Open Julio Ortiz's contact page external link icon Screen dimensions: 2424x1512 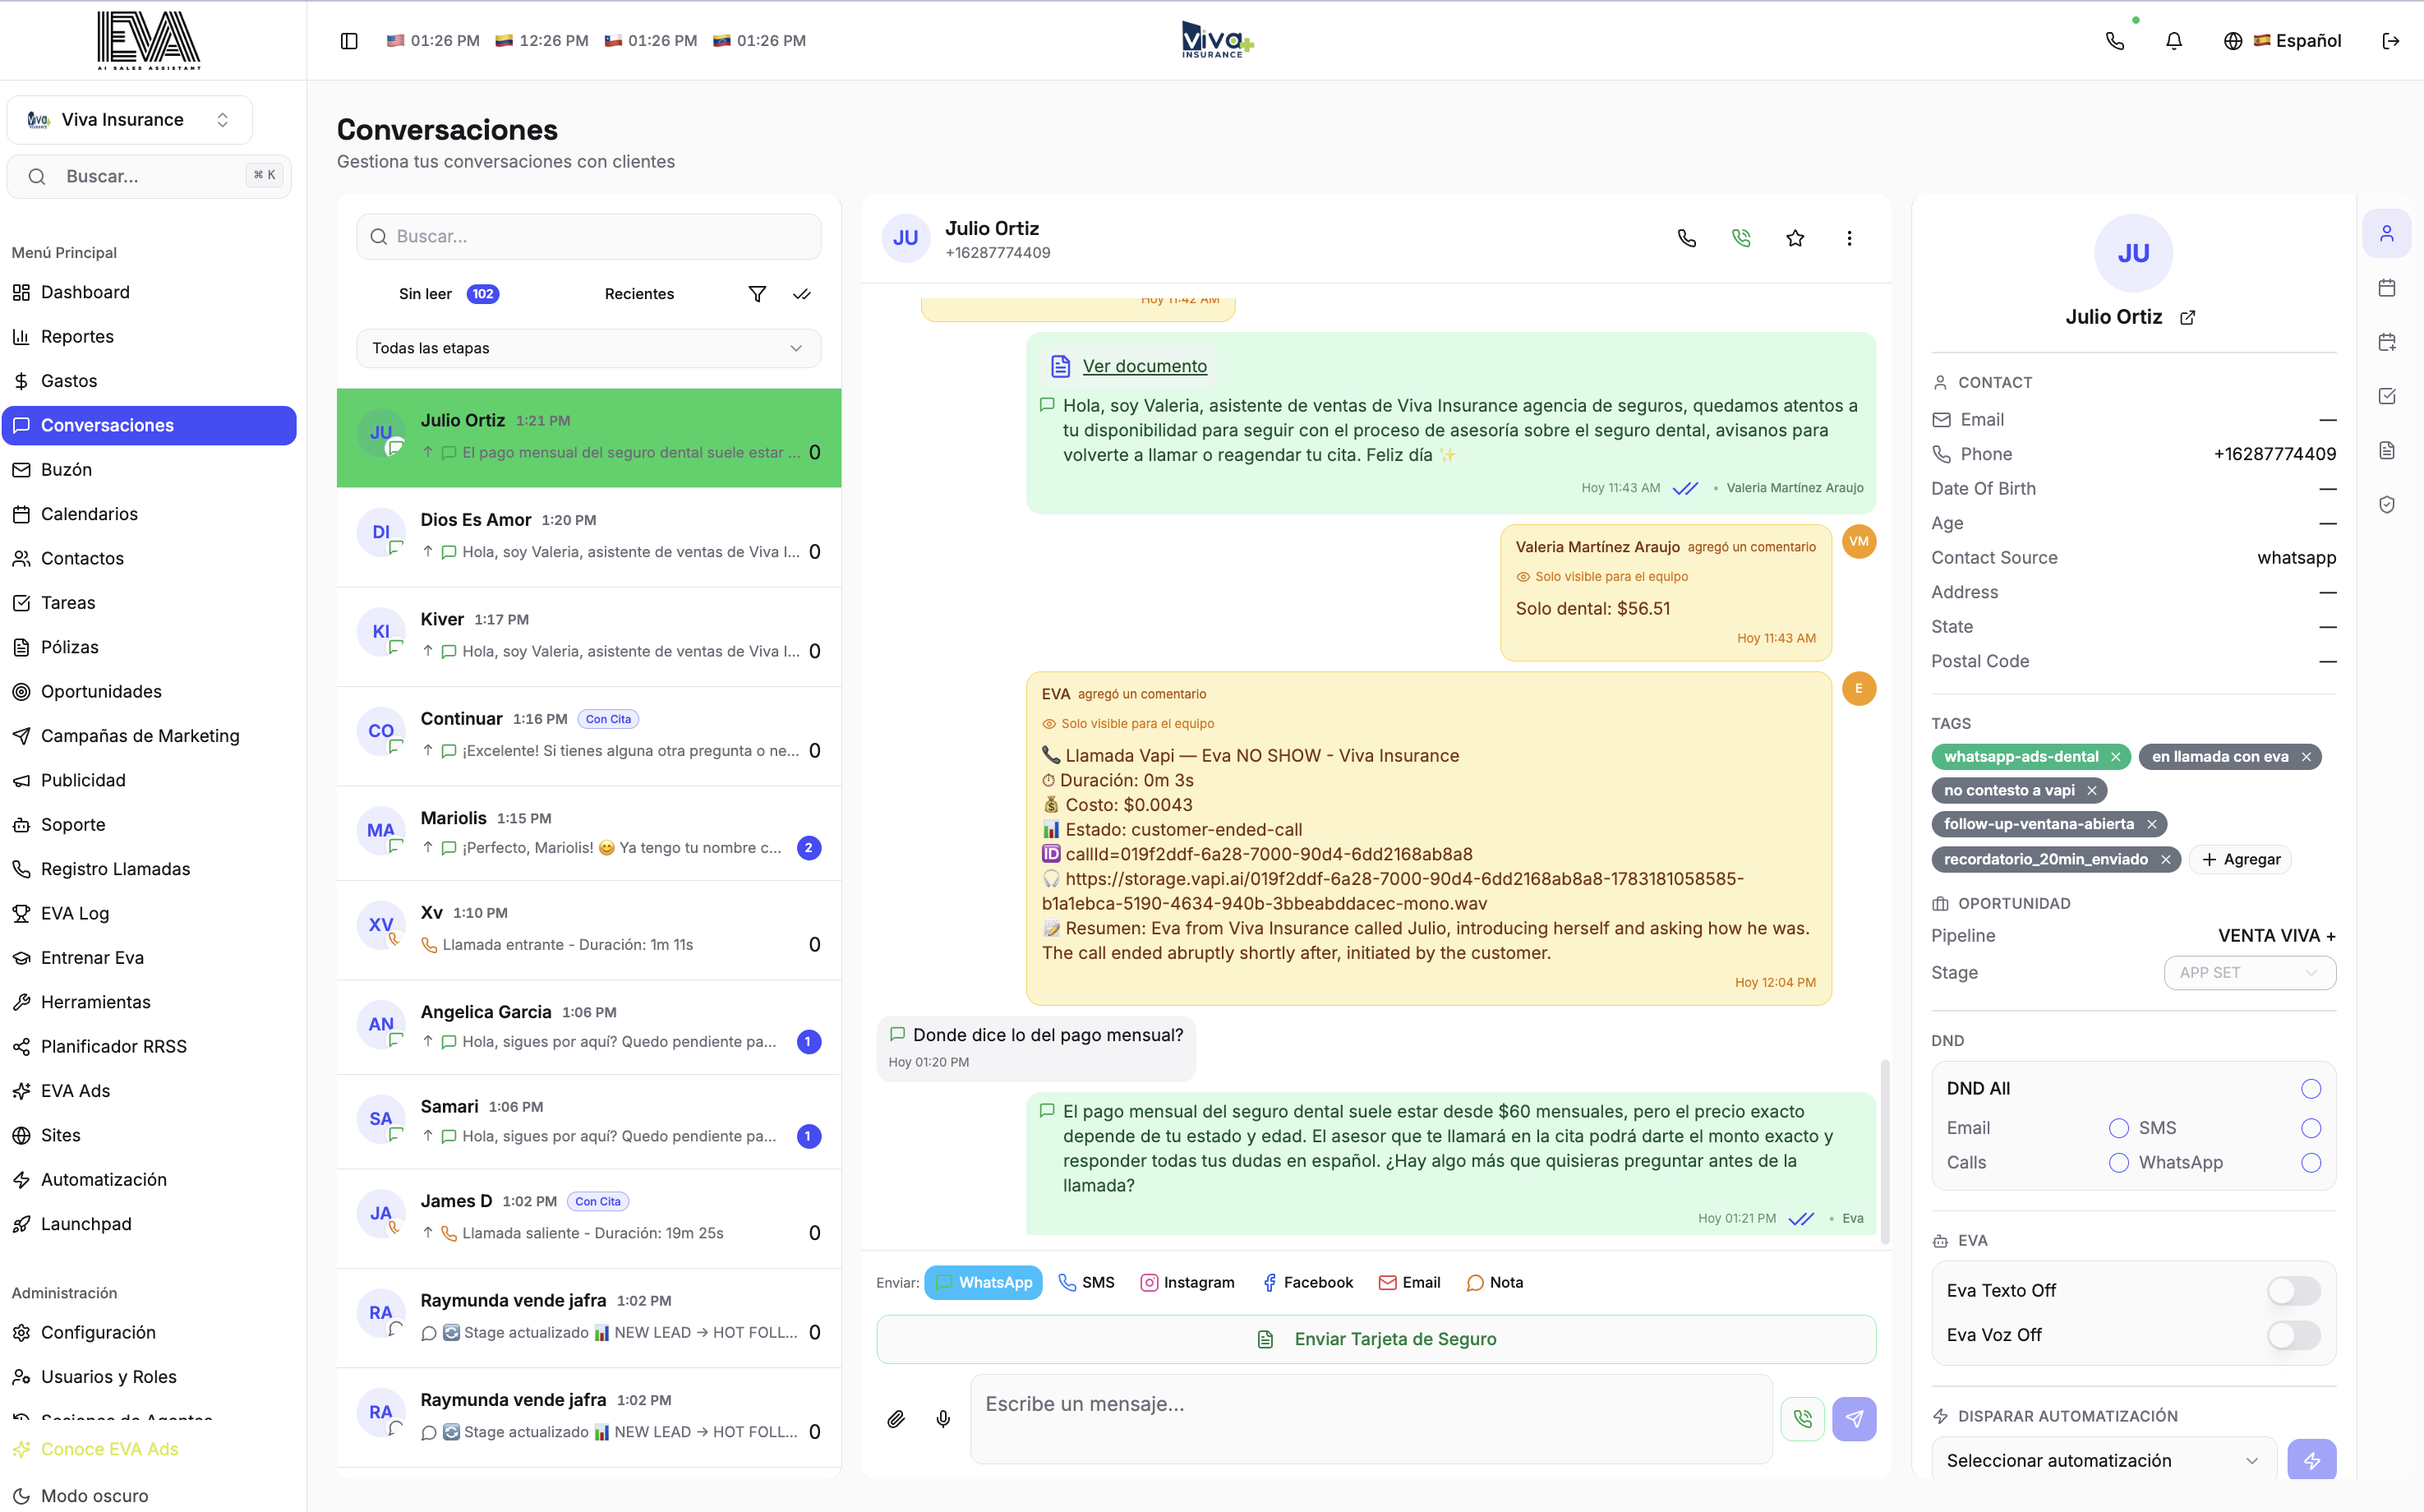coord(2188,317)
